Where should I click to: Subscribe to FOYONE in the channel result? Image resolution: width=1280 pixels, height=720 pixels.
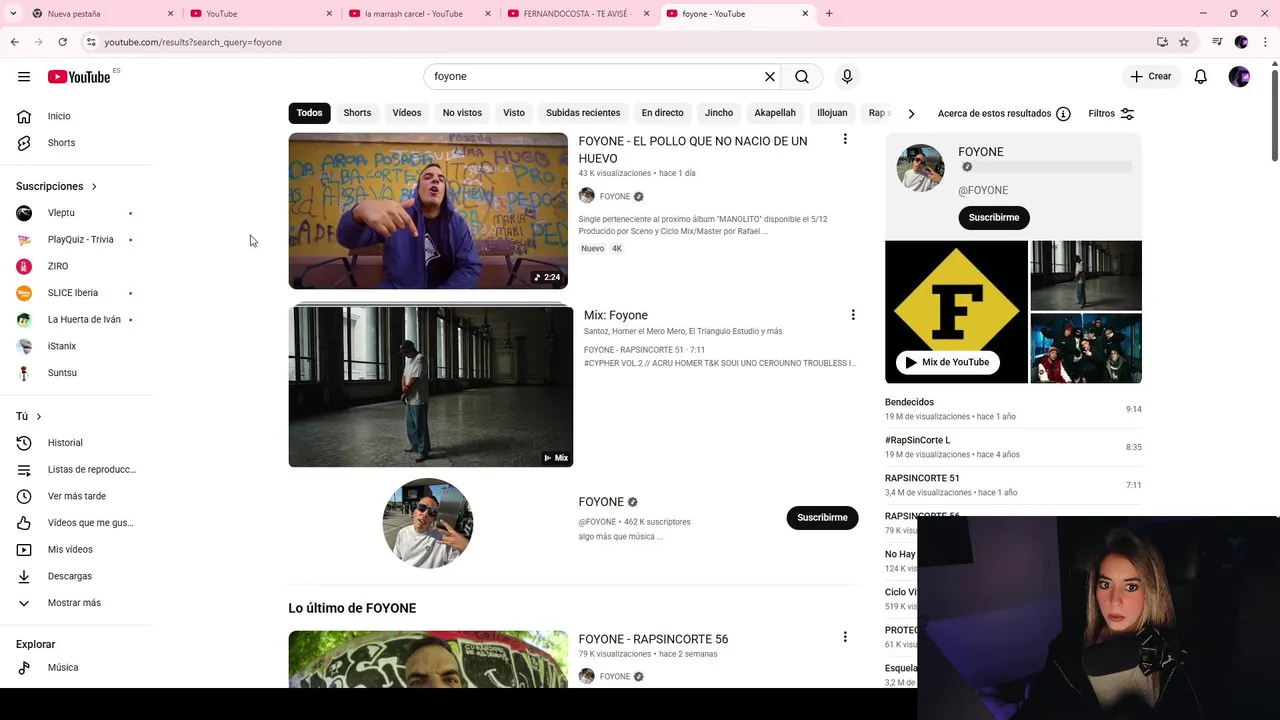point(822,518)
